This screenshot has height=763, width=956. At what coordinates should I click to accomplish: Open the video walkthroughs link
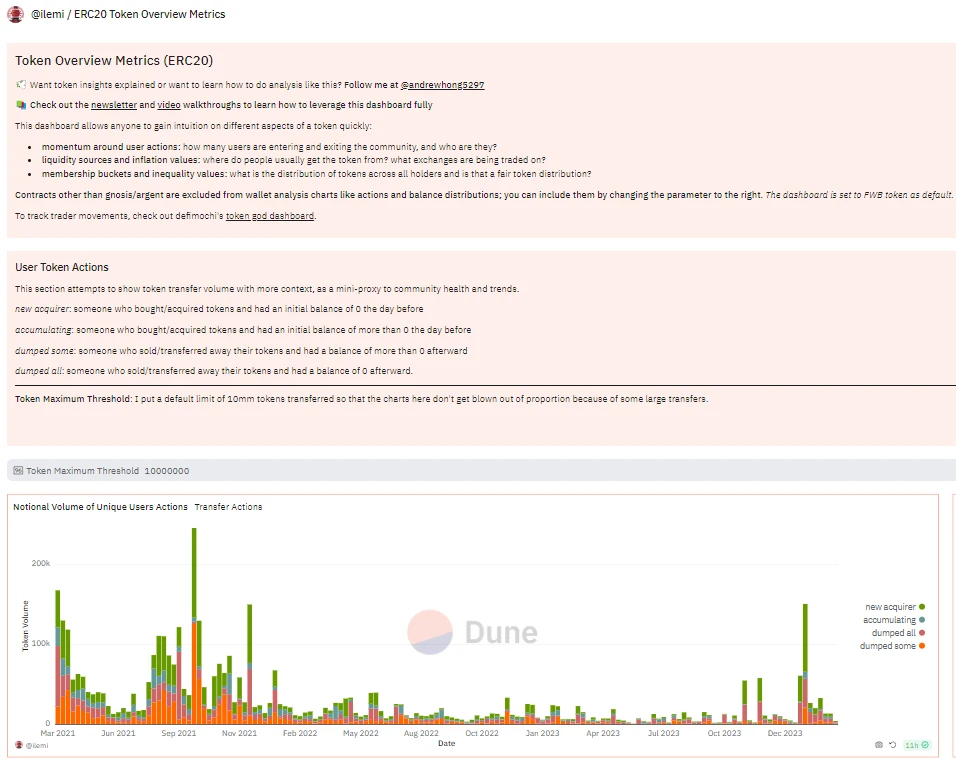tap(169, 105)
